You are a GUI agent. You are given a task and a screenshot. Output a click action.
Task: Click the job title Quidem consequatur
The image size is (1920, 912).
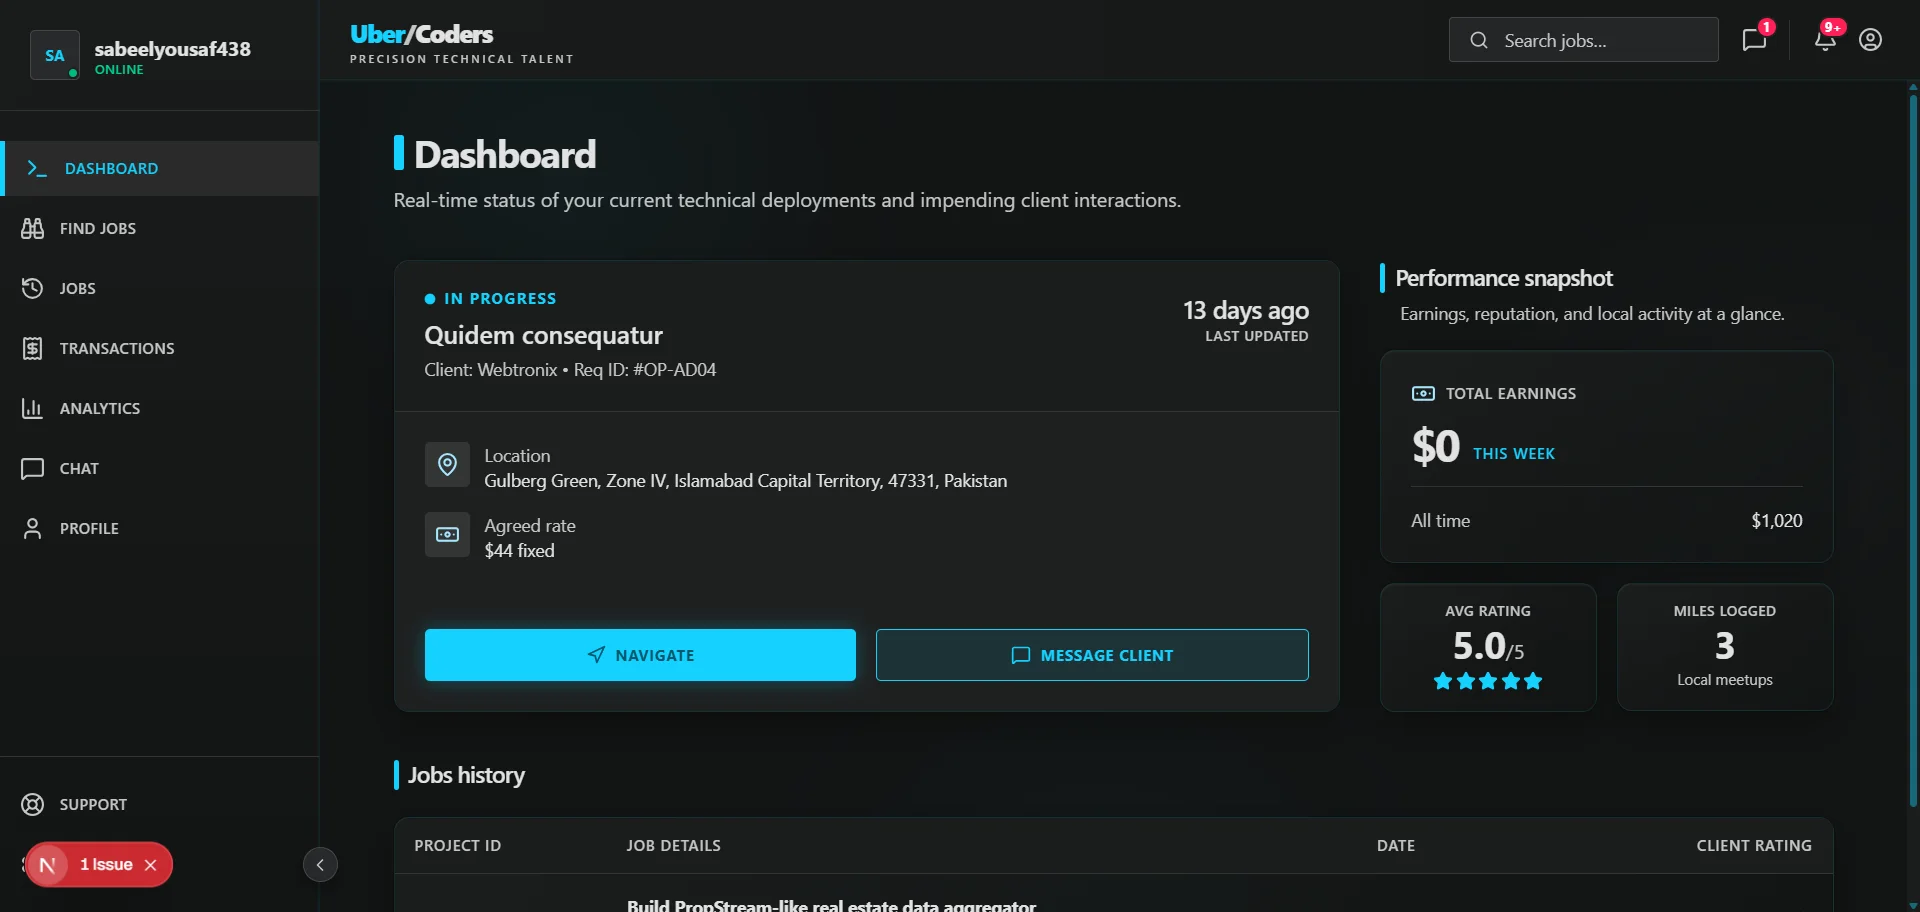coord(543,335)
